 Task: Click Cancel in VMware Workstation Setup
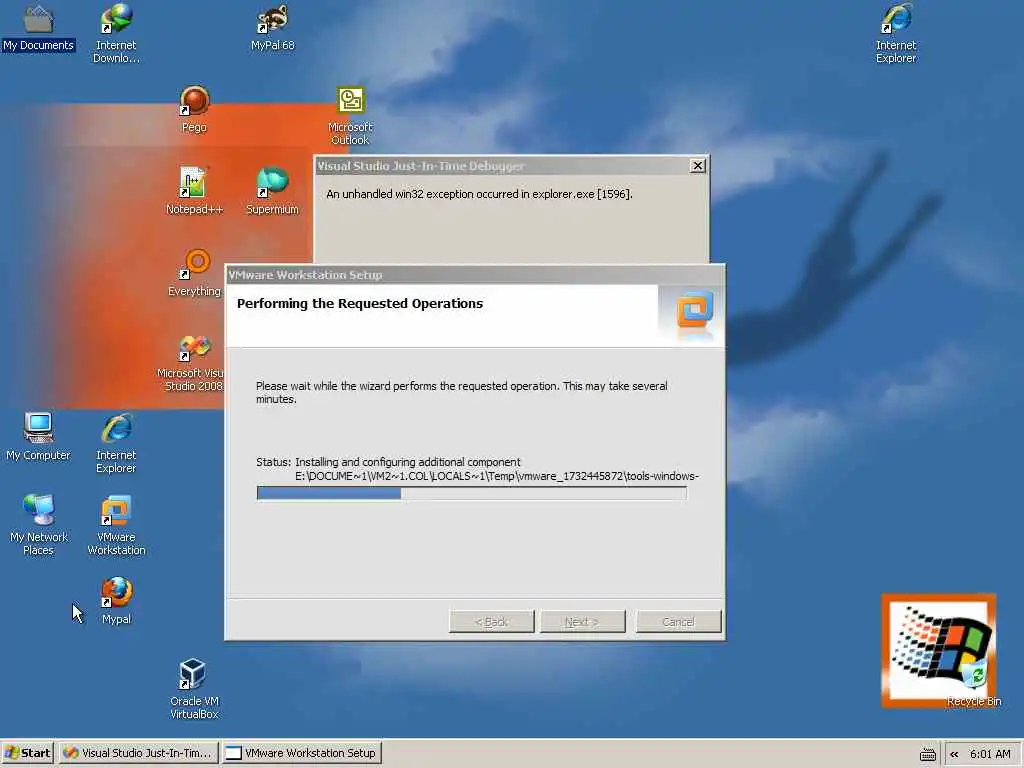[679, 622]
